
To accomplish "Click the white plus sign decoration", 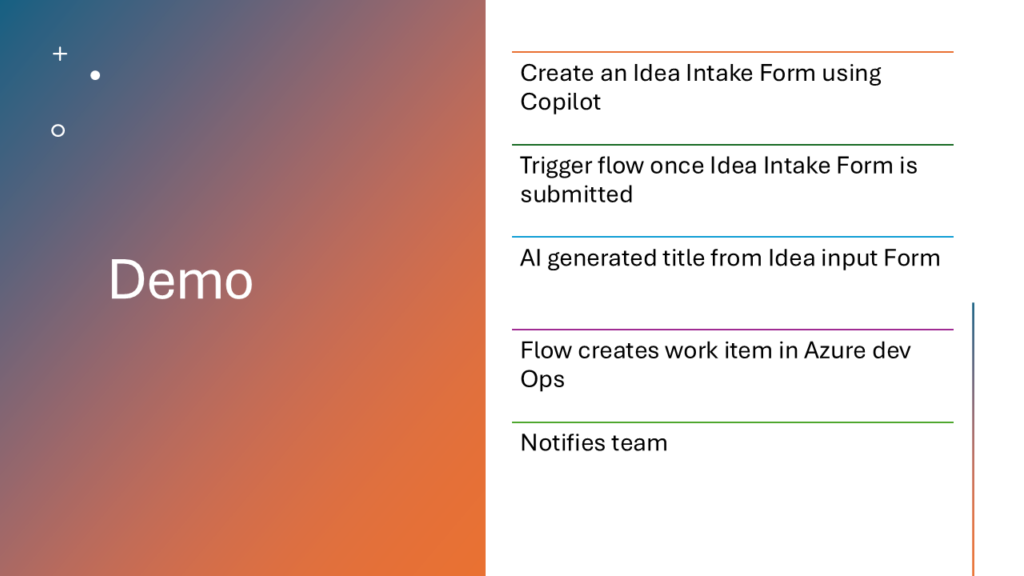I will [60, 54].
